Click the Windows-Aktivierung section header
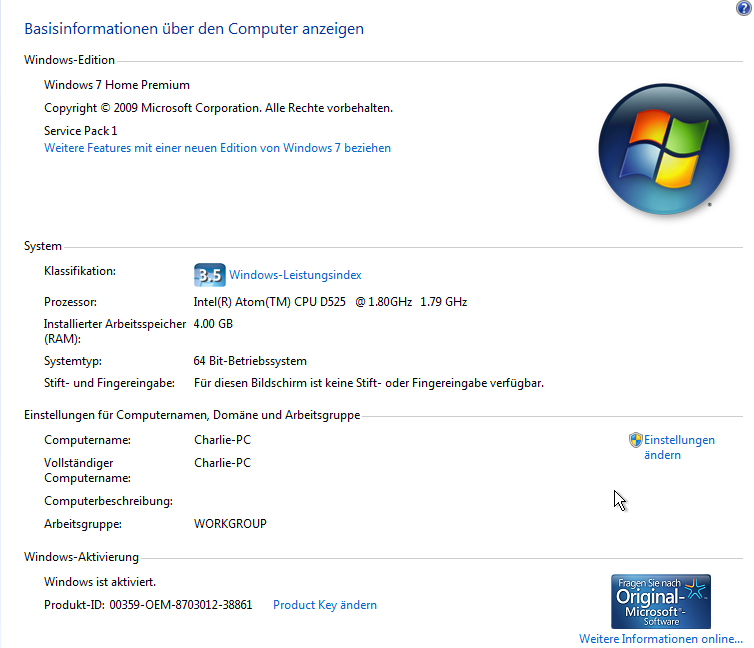Screen dimensions: 754x648 pyautogui.click(x=81, y=557)
